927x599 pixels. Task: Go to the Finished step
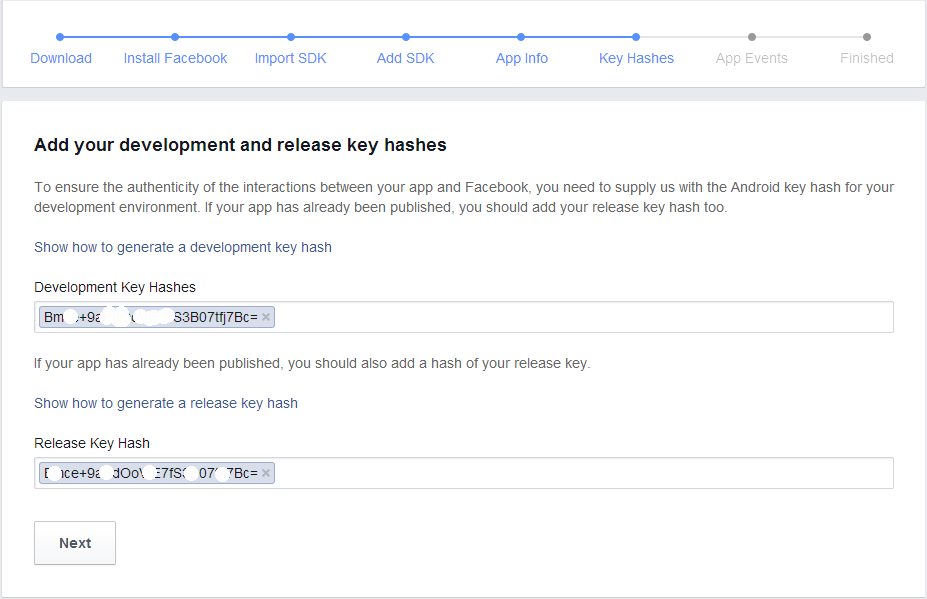867,58
